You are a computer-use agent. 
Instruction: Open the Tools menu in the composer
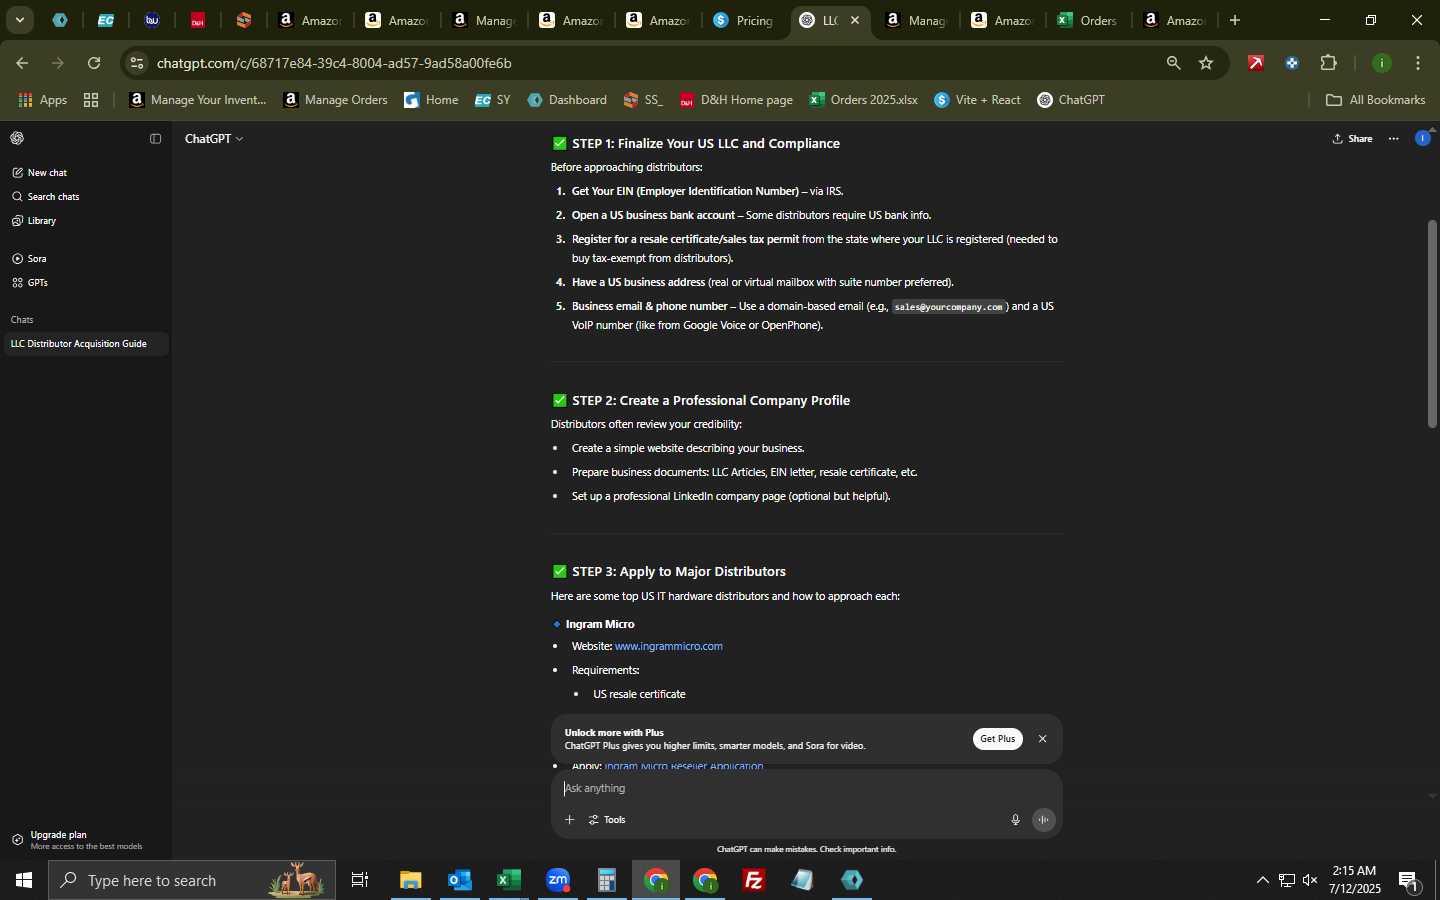click(607, 820)
